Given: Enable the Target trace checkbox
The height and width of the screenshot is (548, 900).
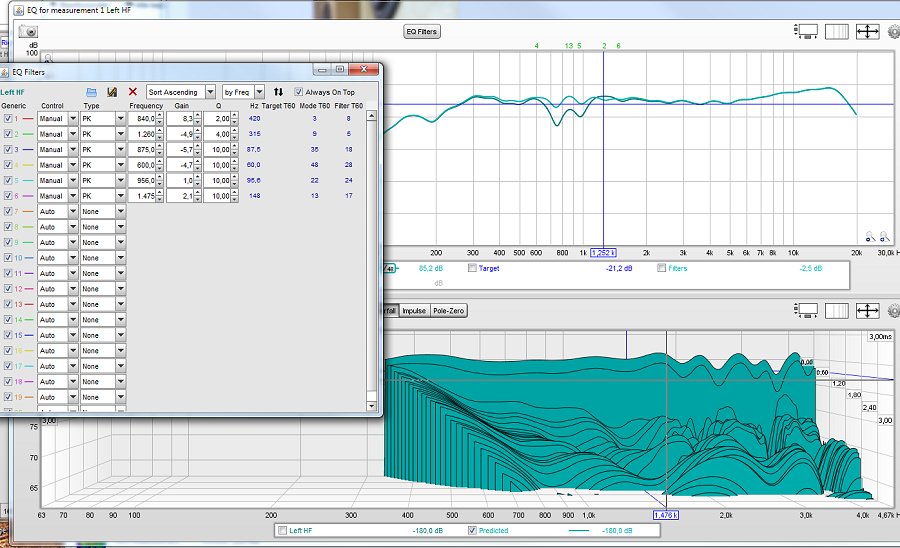Looking at the screenshot, I should tap(472, 268).
